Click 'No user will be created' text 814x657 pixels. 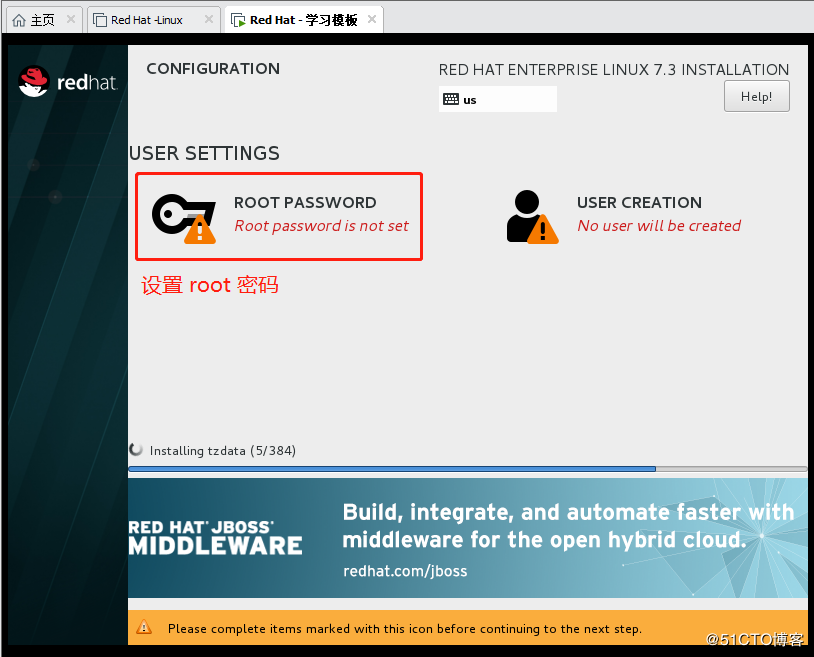(659, 226)
